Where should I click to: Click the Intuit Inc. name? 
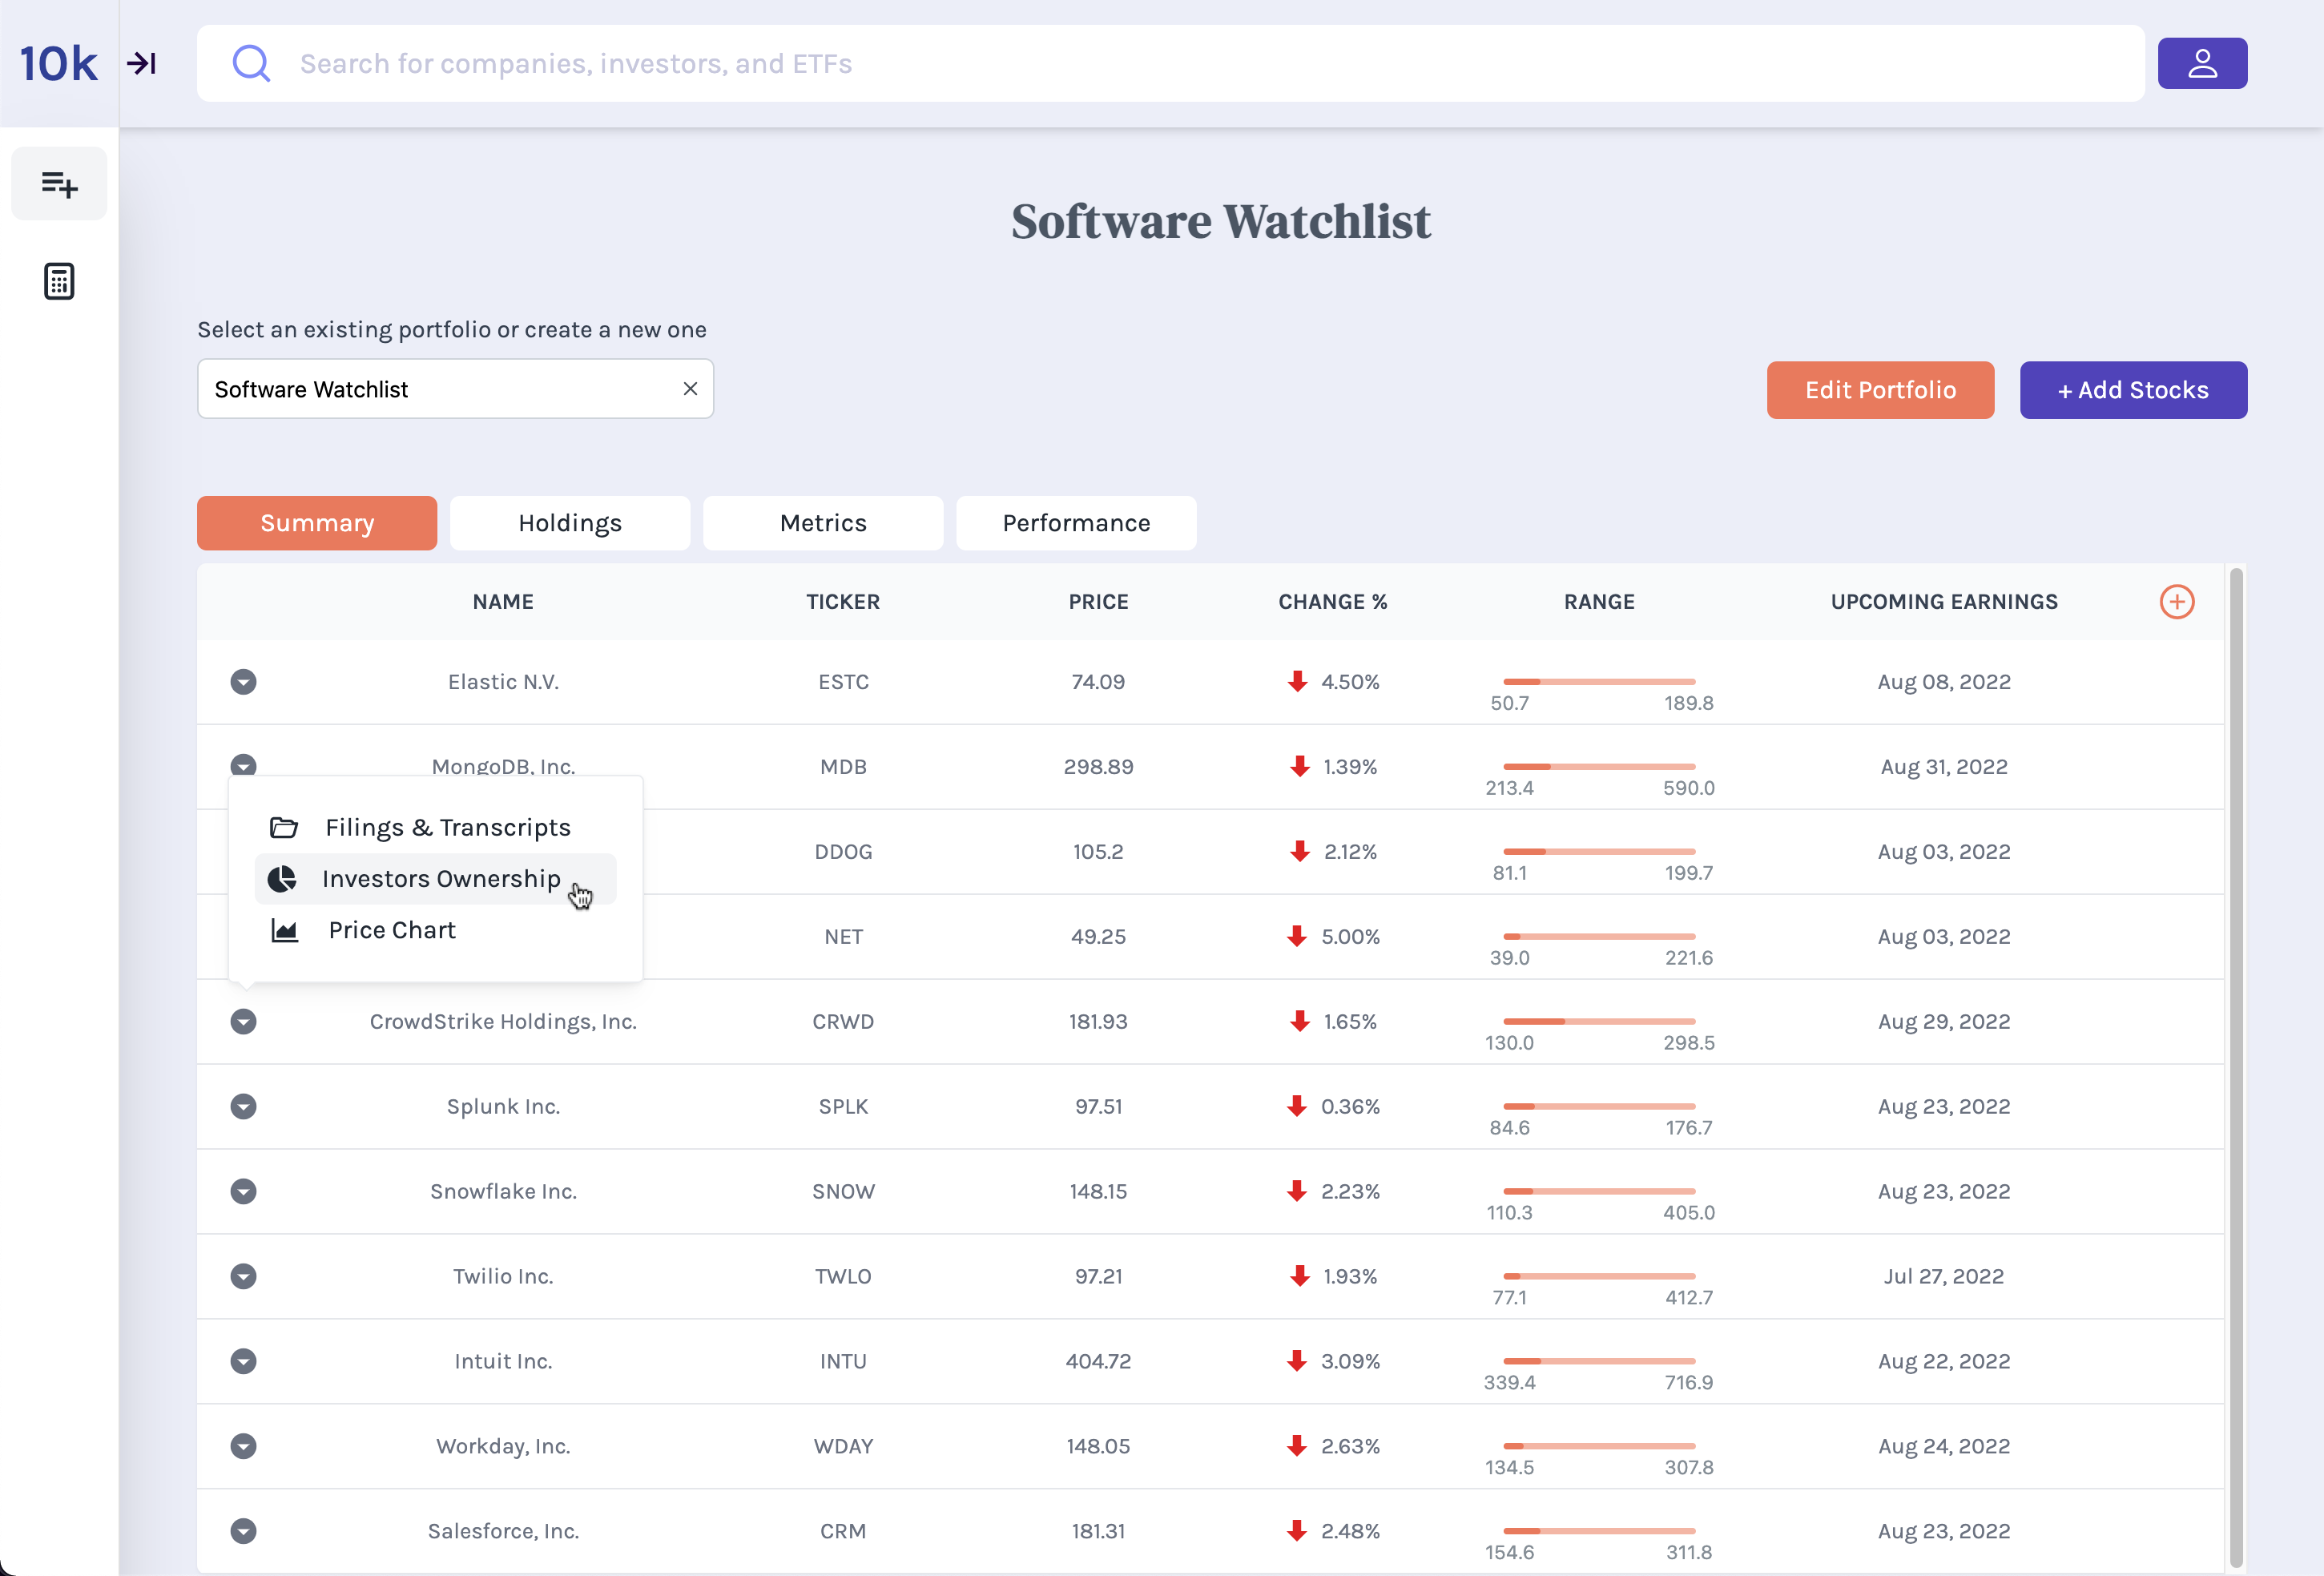click(503, 1362)
